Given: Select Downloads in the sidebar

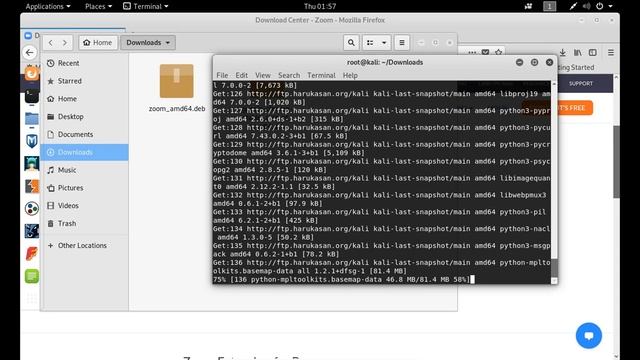Looking at the screenshot, I should pyautogui.click(x=84, y=152).
